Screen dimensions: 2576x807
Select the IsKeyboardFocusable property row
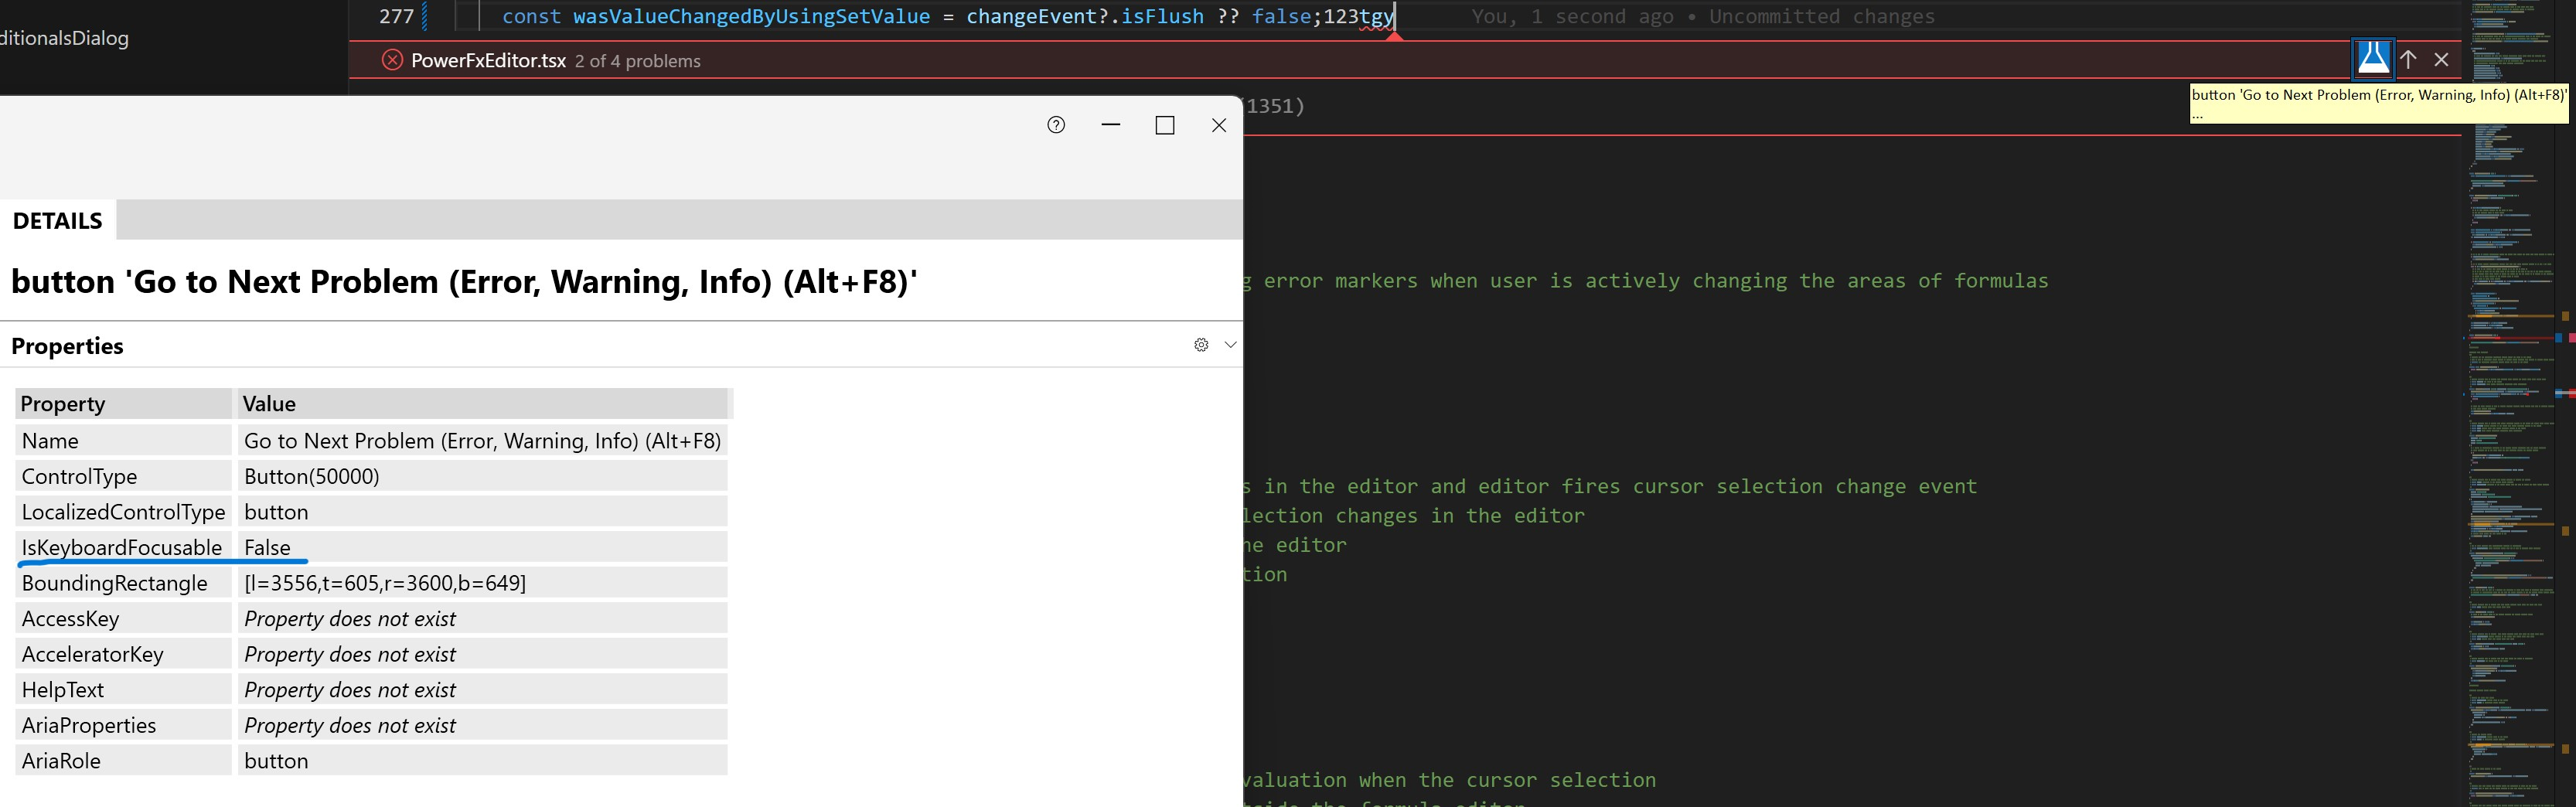[122, 547]
